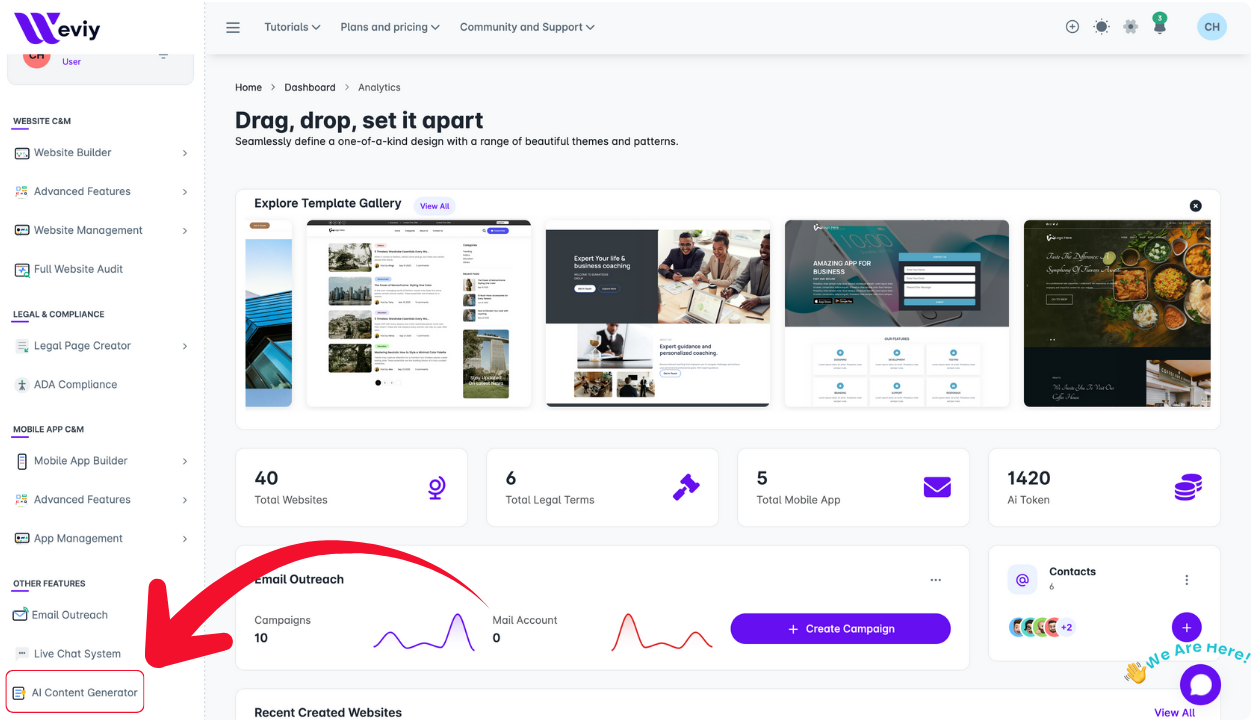Click View All in Template Gallery
The image size is (1251, 720).
tap(434, 206)
